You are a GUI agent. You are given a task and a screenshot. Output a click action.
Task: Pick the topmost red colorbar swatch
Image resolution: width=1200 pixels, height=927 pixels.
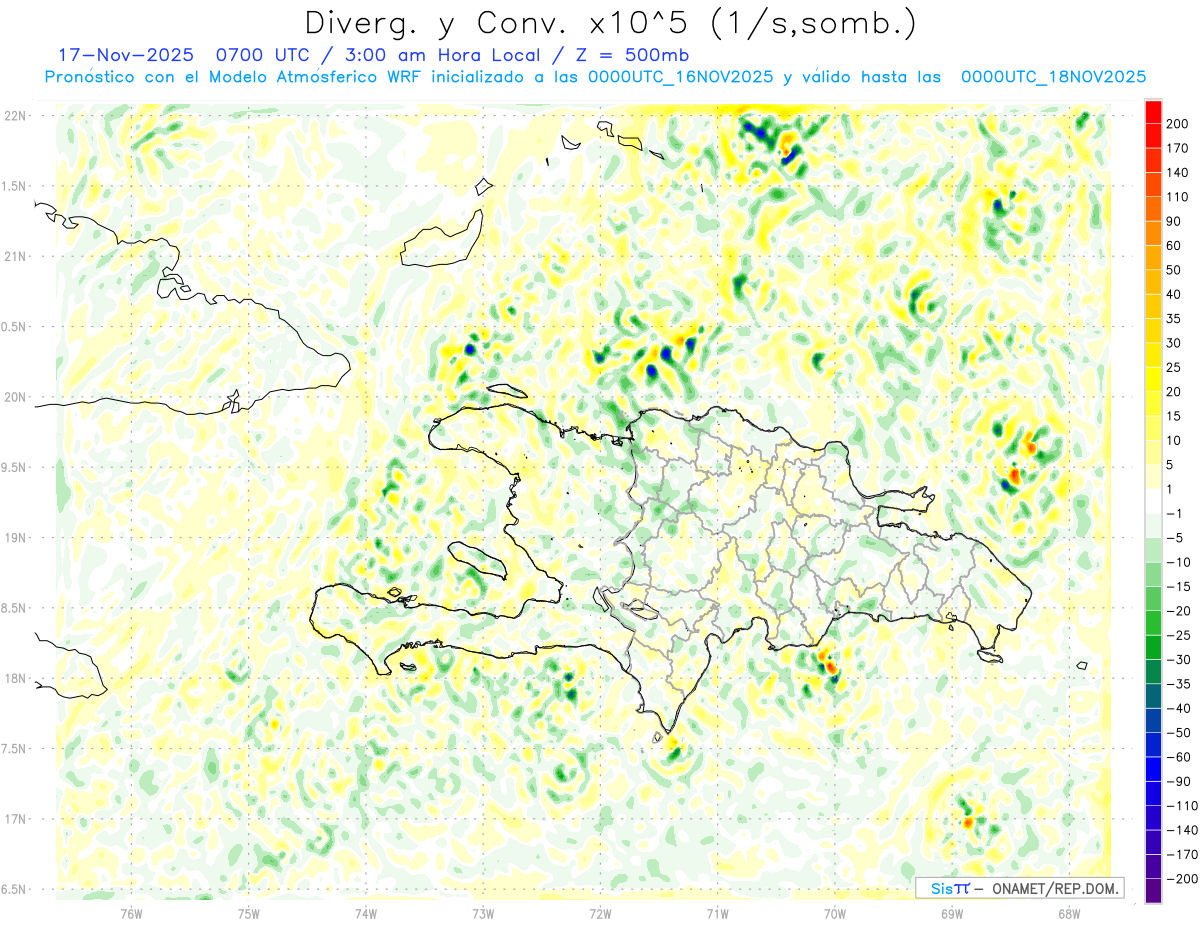tap(1153, 111)
